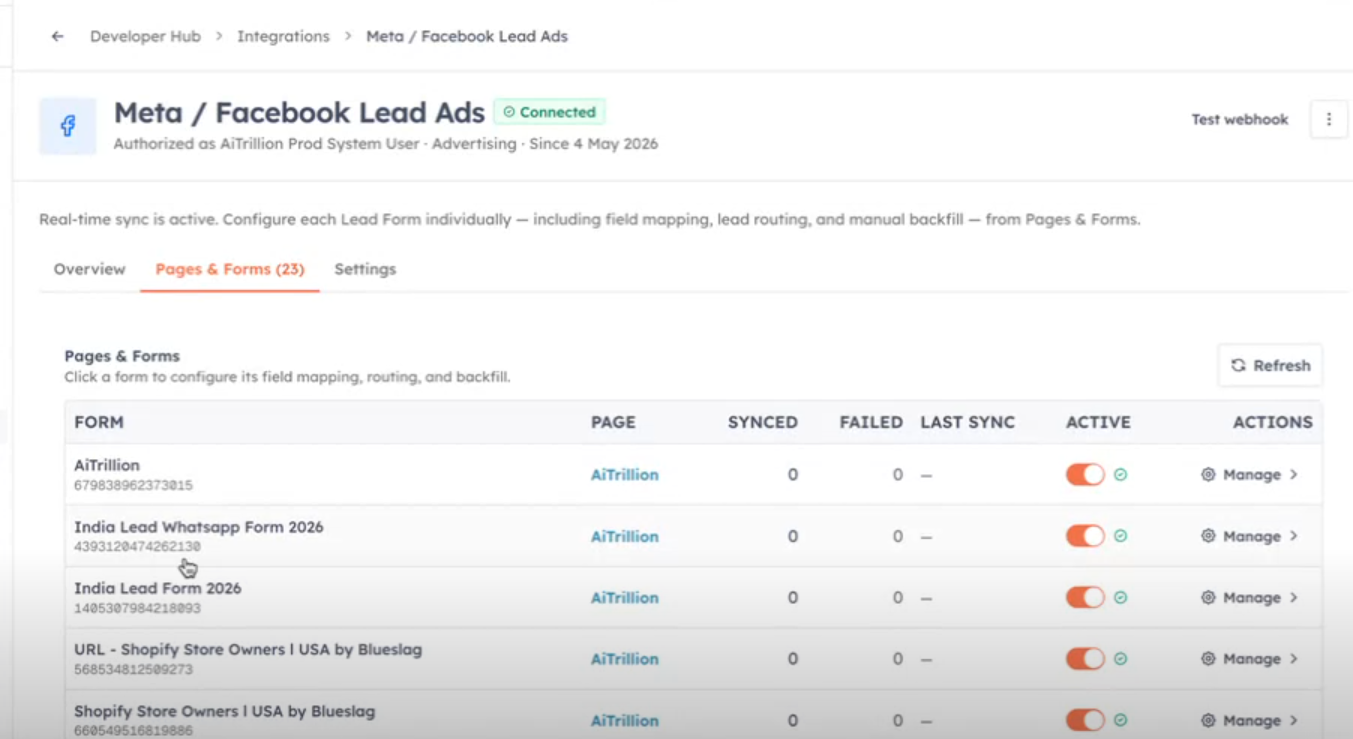Toggle active switch for AiTrillion form
The width and height of the screenshot is (1353, 739).
point(1085,475)
